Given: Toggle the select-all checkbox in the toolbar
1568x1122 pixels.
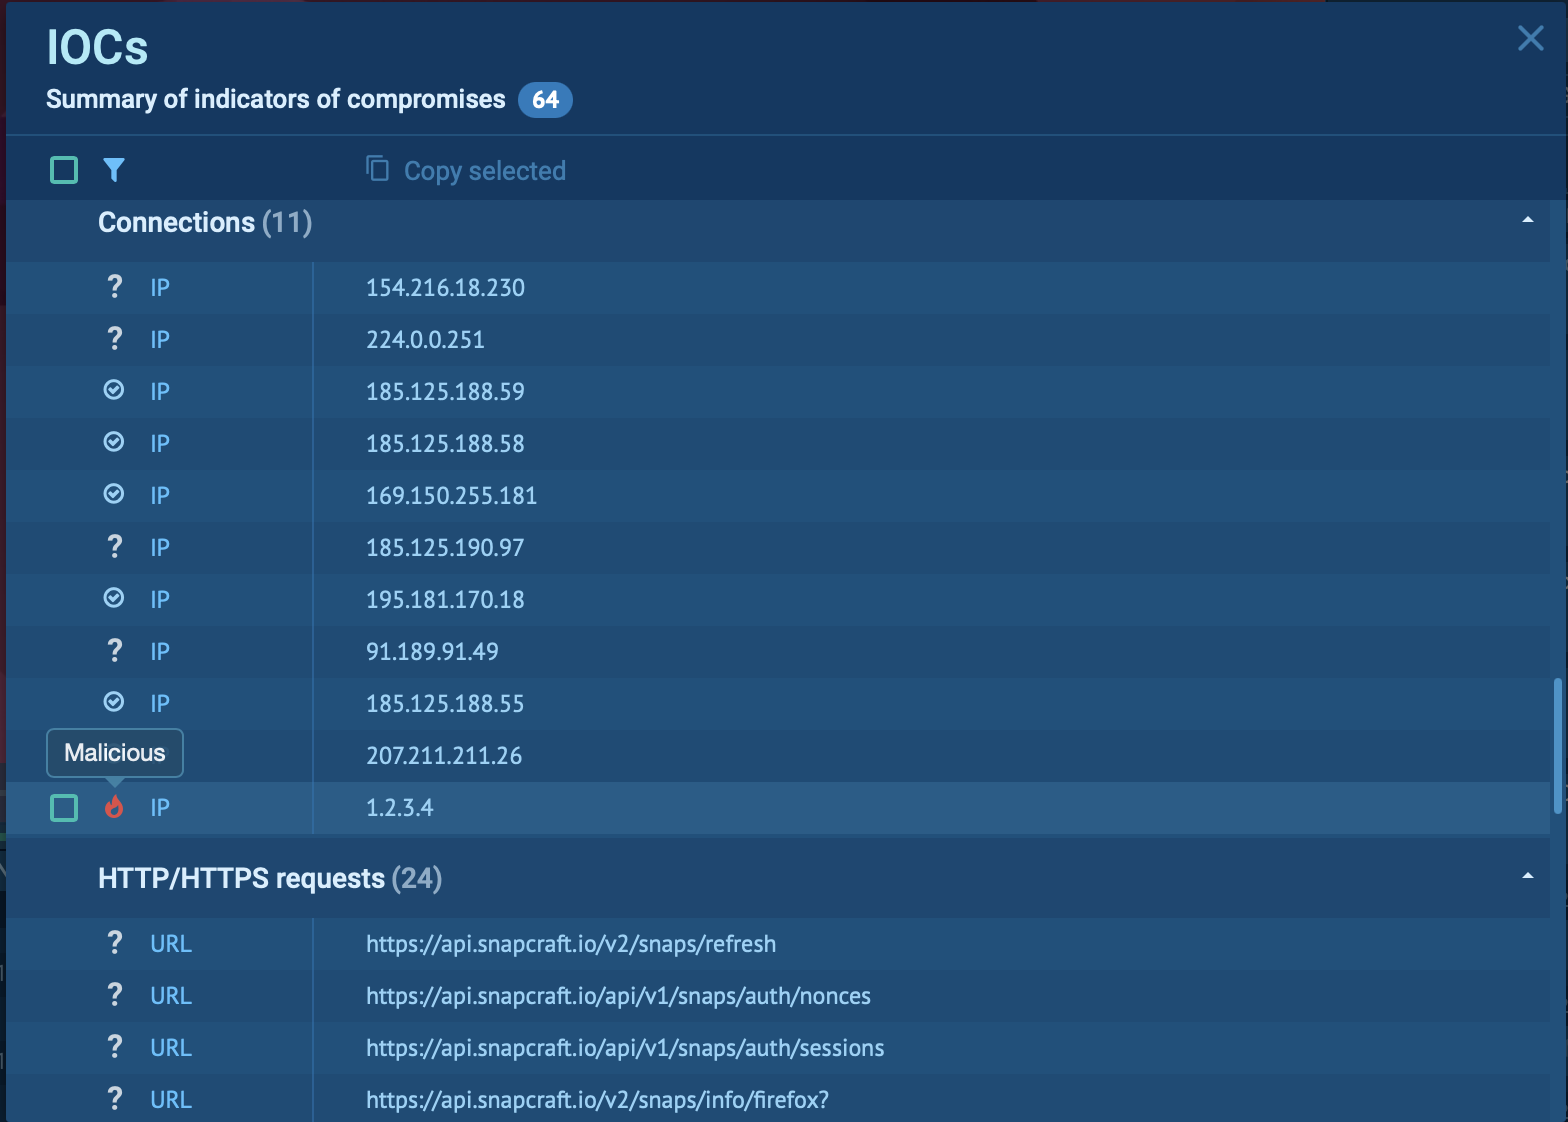Looking at the screenshot, I should [64, 170].
